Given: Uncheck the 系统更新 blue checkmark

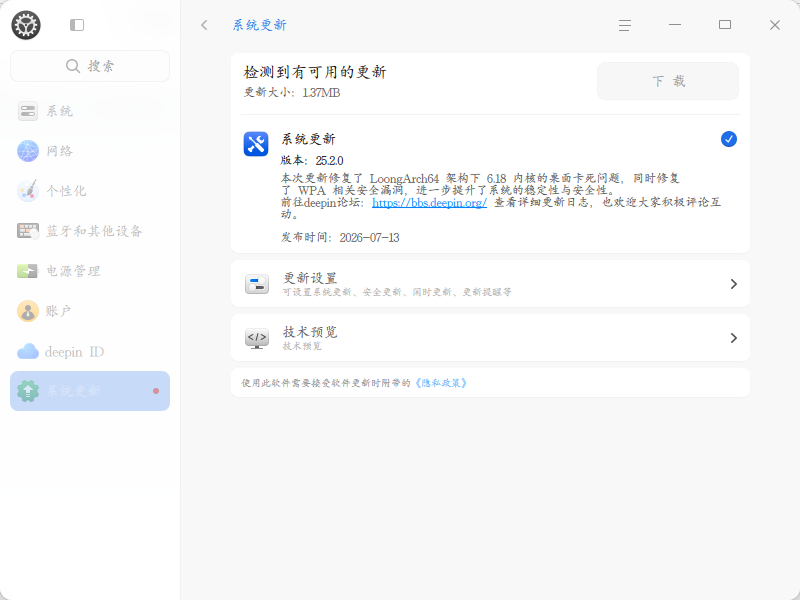Looking at the screenshot, I should coord(729,139).
